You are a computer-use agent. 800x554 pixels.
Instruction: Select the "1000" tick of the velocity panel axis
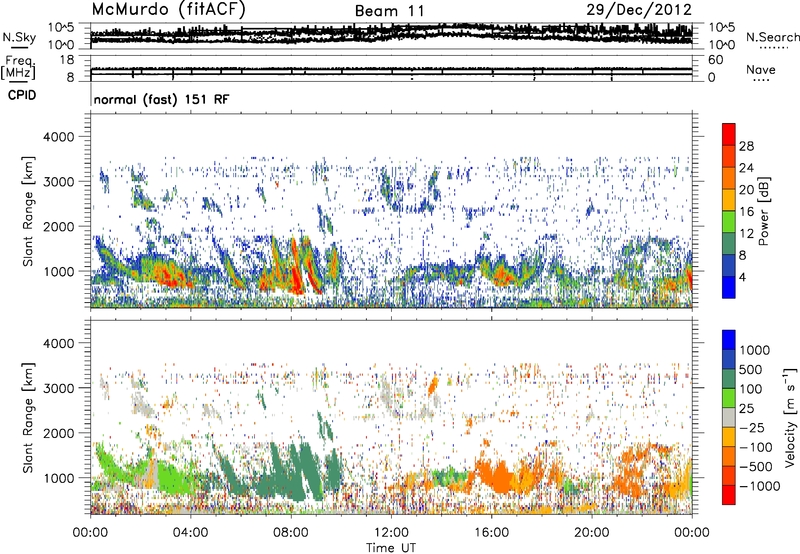(58, 478)
